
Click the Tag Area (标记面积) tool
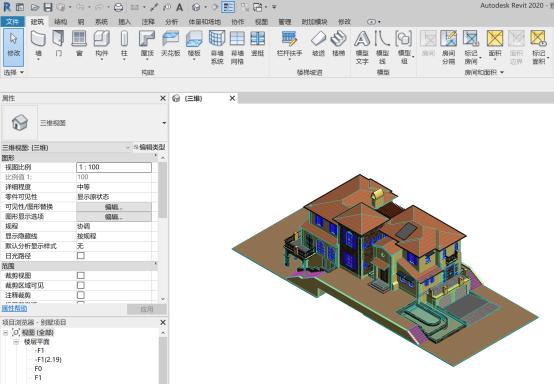point(539,47)
